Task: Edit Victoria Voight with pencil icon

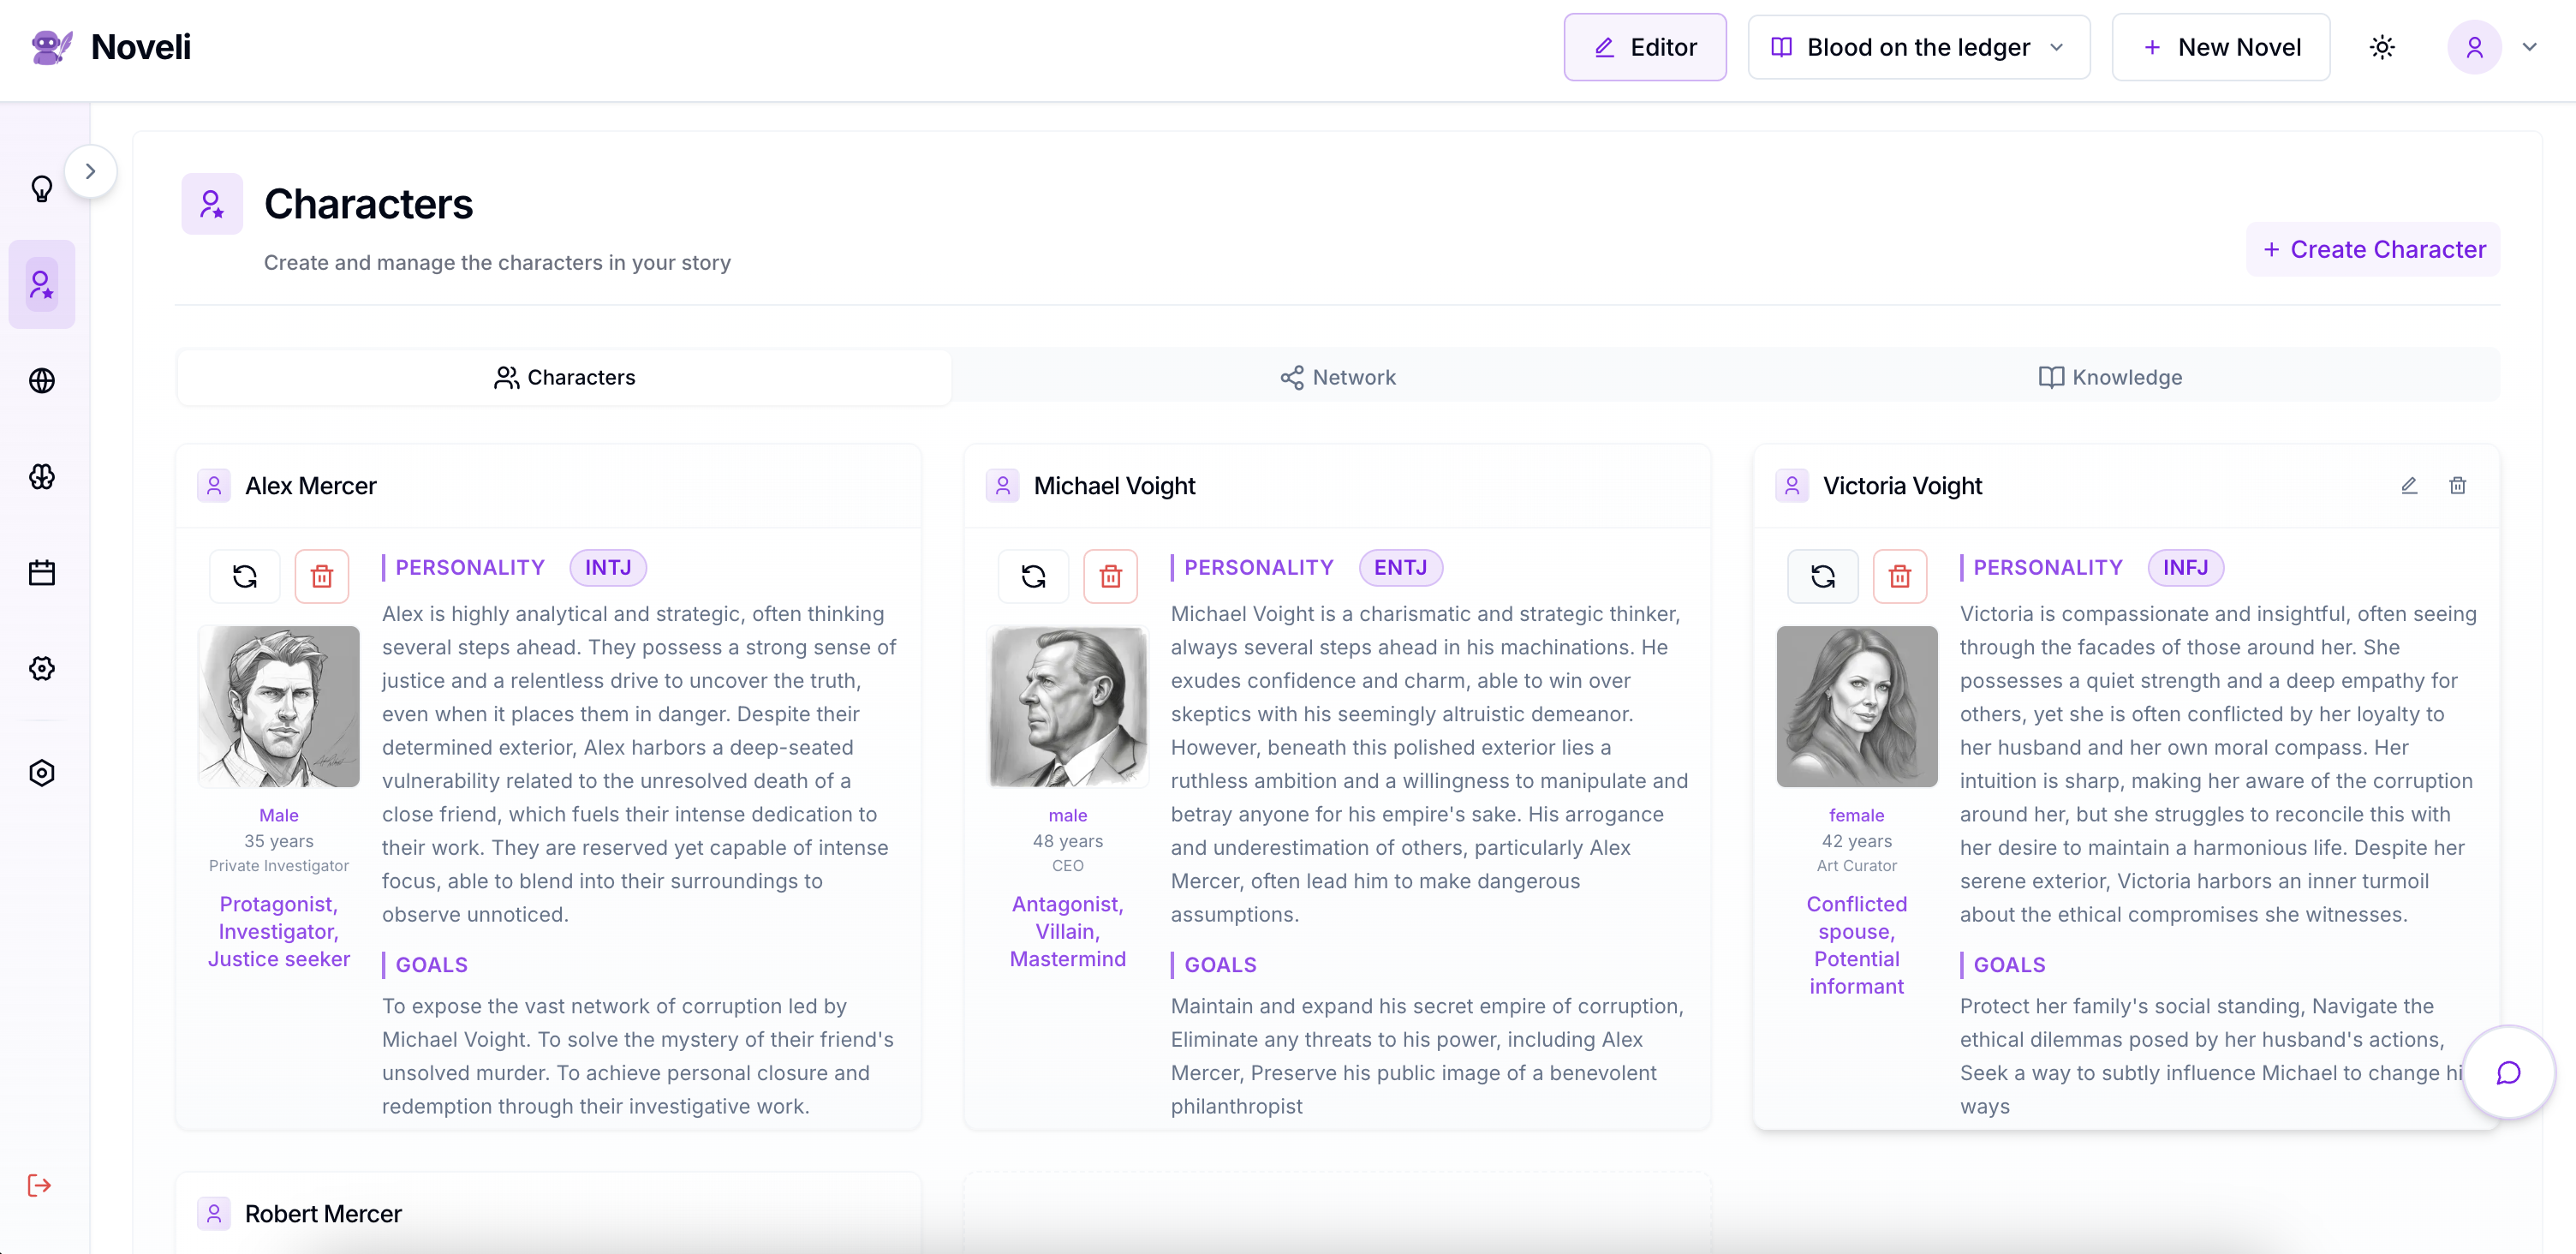Action: [2409, 486]
